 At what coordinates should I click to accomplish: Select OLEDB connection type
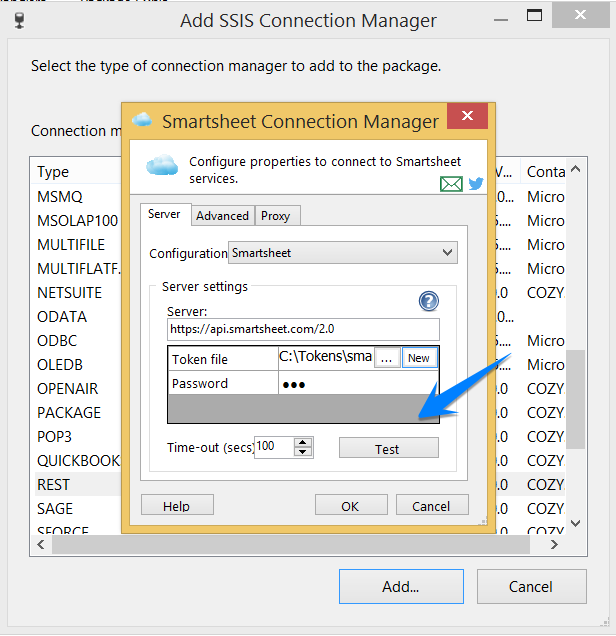point(60,364)
